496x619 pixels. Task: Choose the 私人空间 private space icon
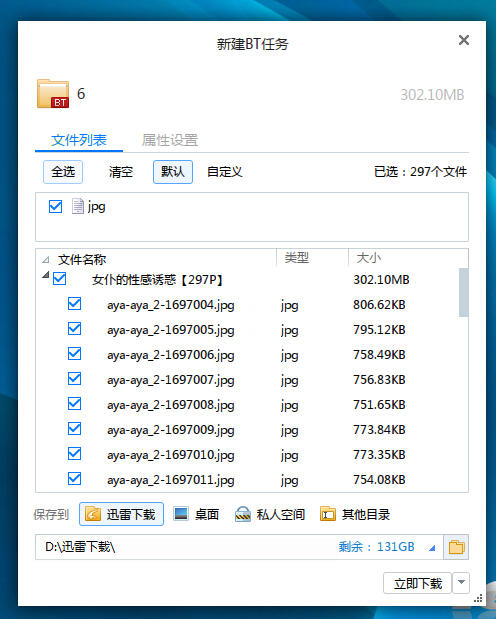pos(243,514)
